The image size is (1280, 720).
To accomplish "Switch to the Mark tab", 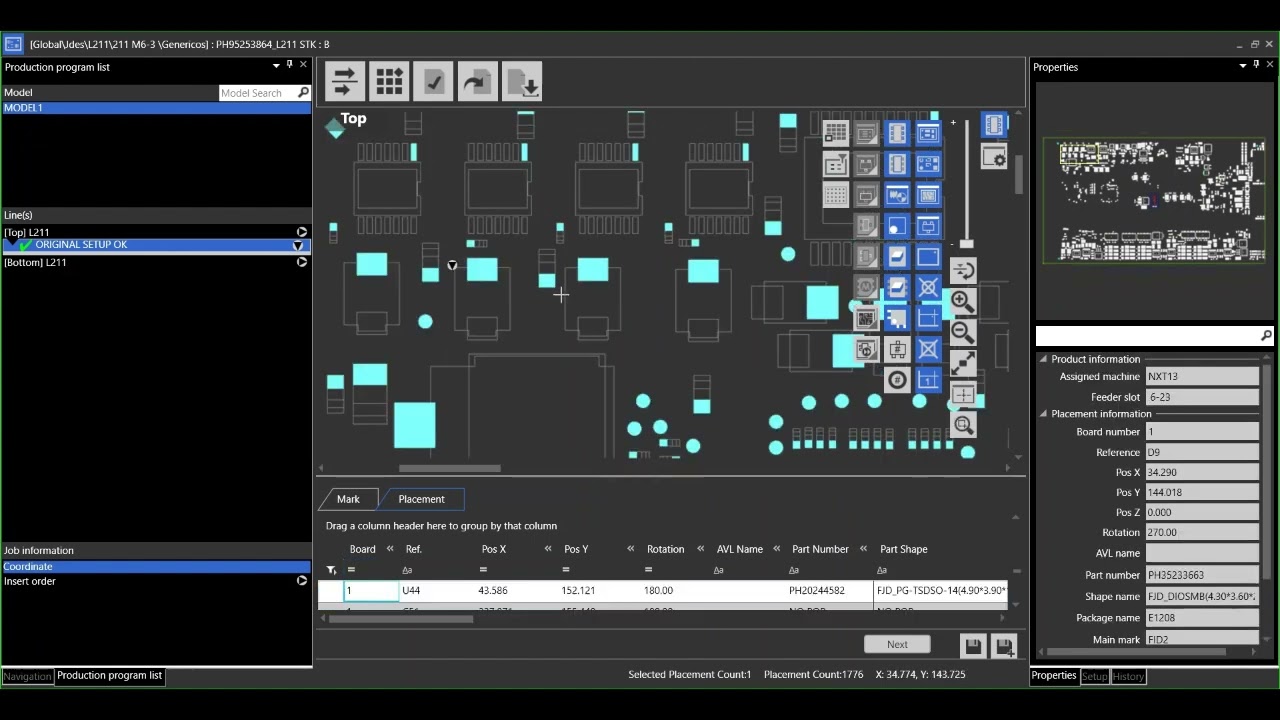I will click(348, 499).
